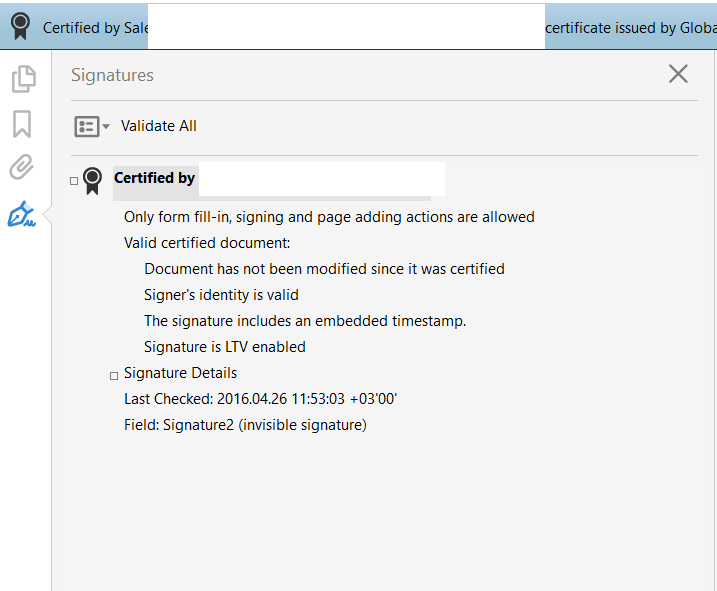Open the Attachments paperclip panel
Viewport: 717px width, 591px height.
(x=22, y=167)
